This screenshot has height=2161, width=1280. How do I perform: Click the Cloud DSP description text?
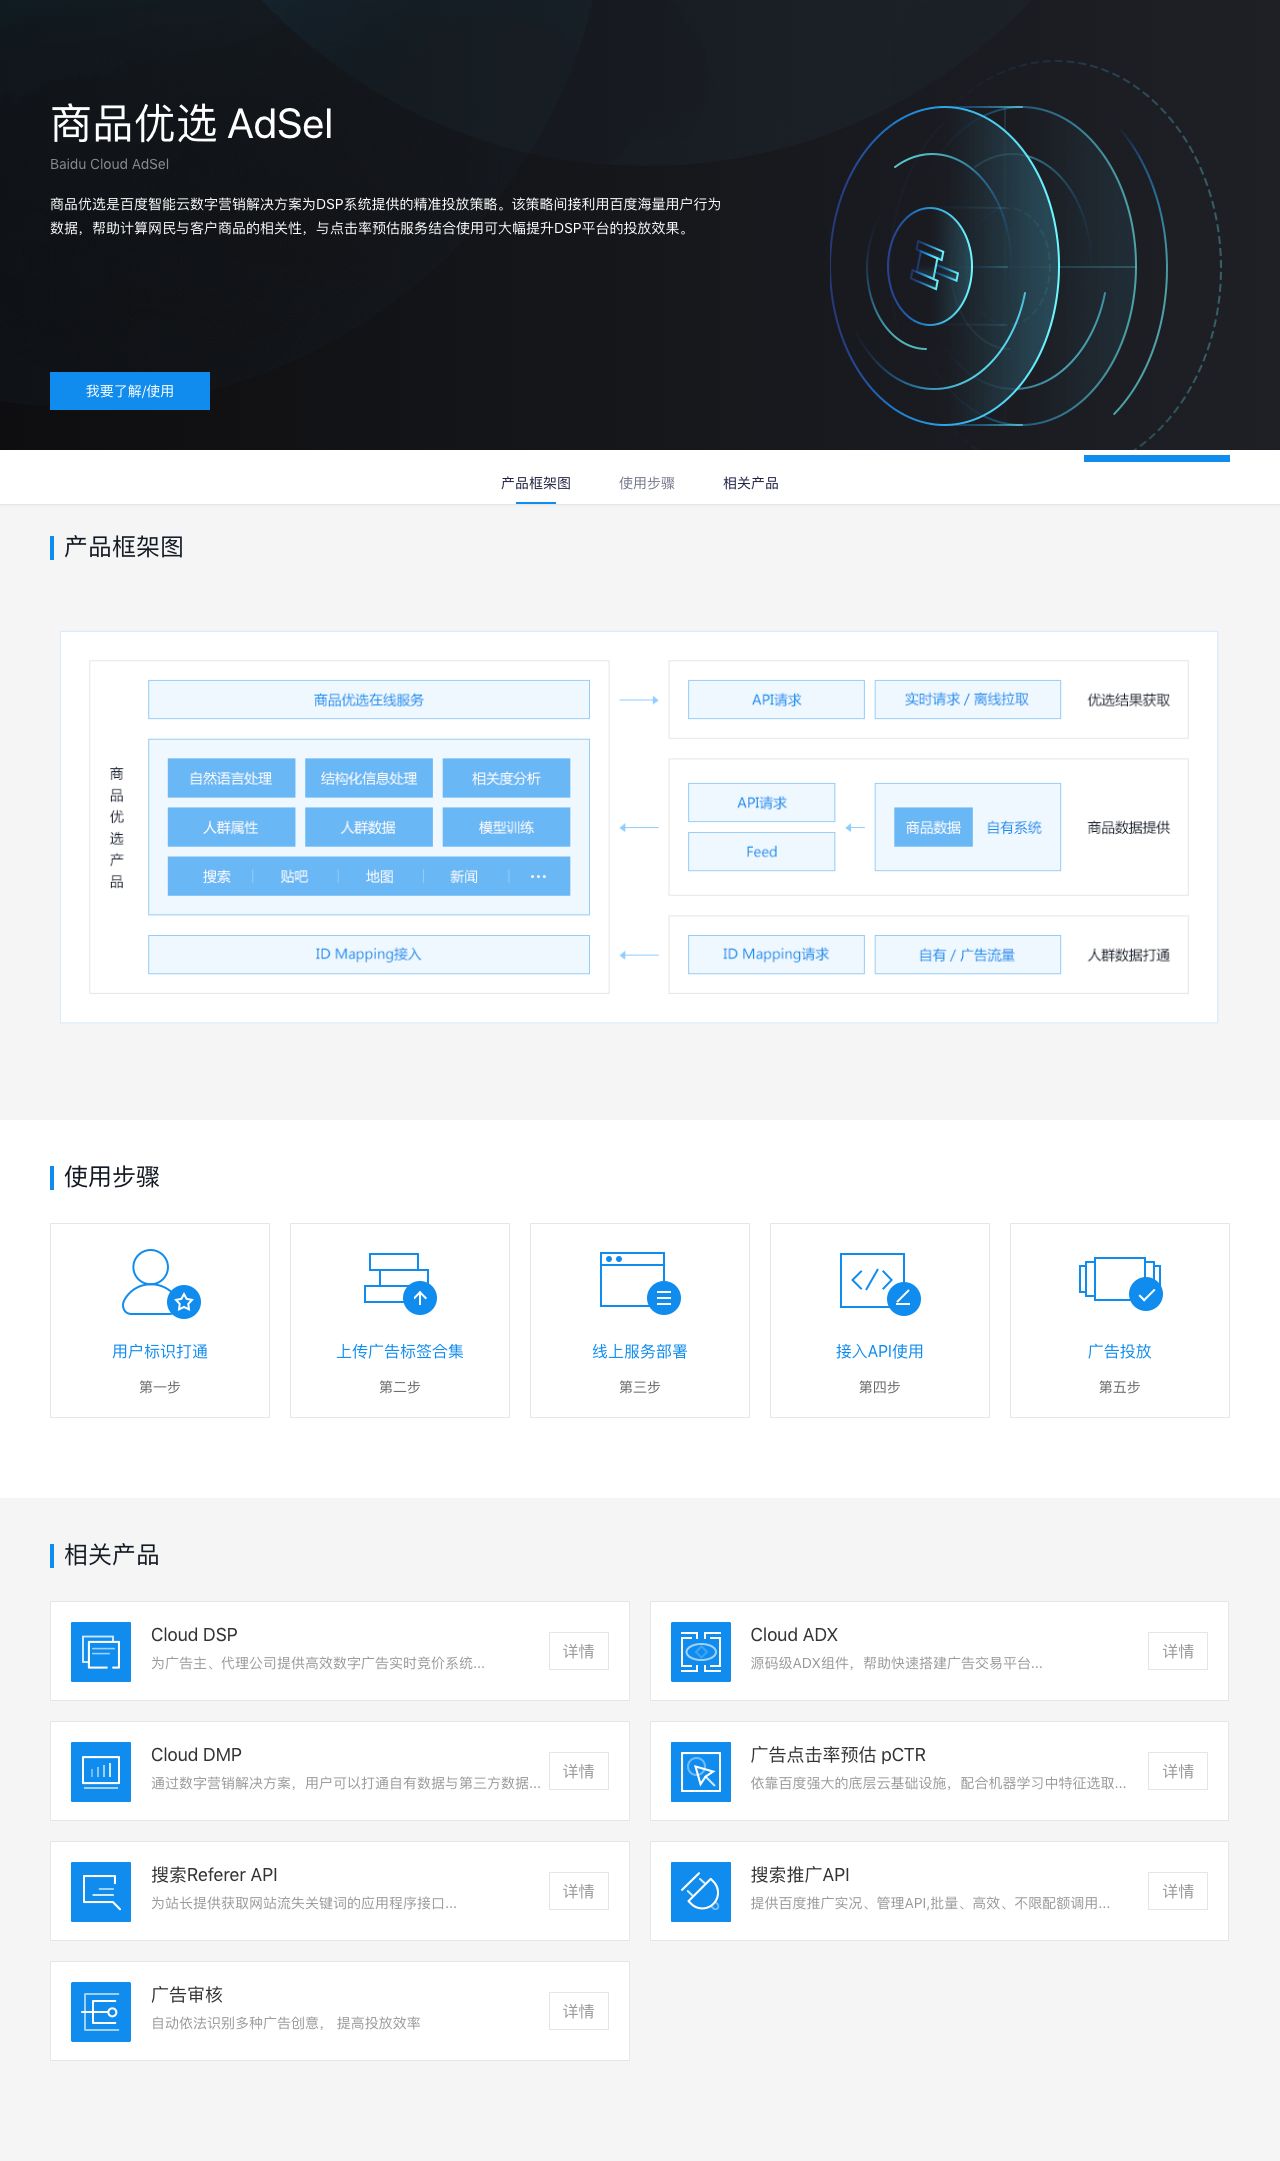pyautogui.click(x=318, y=1663)
